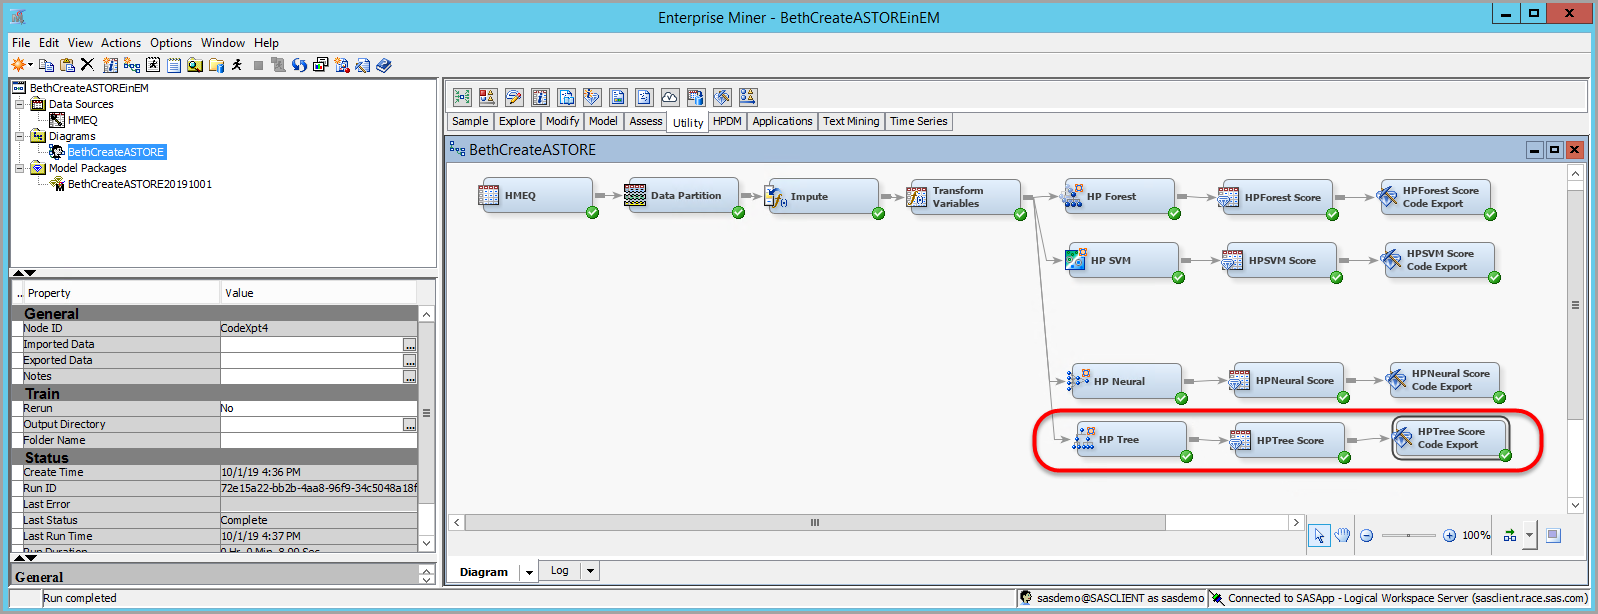Click the folder with blue cylinder icon
Screen dimensions: 1598x614
[x=216, y=65]
